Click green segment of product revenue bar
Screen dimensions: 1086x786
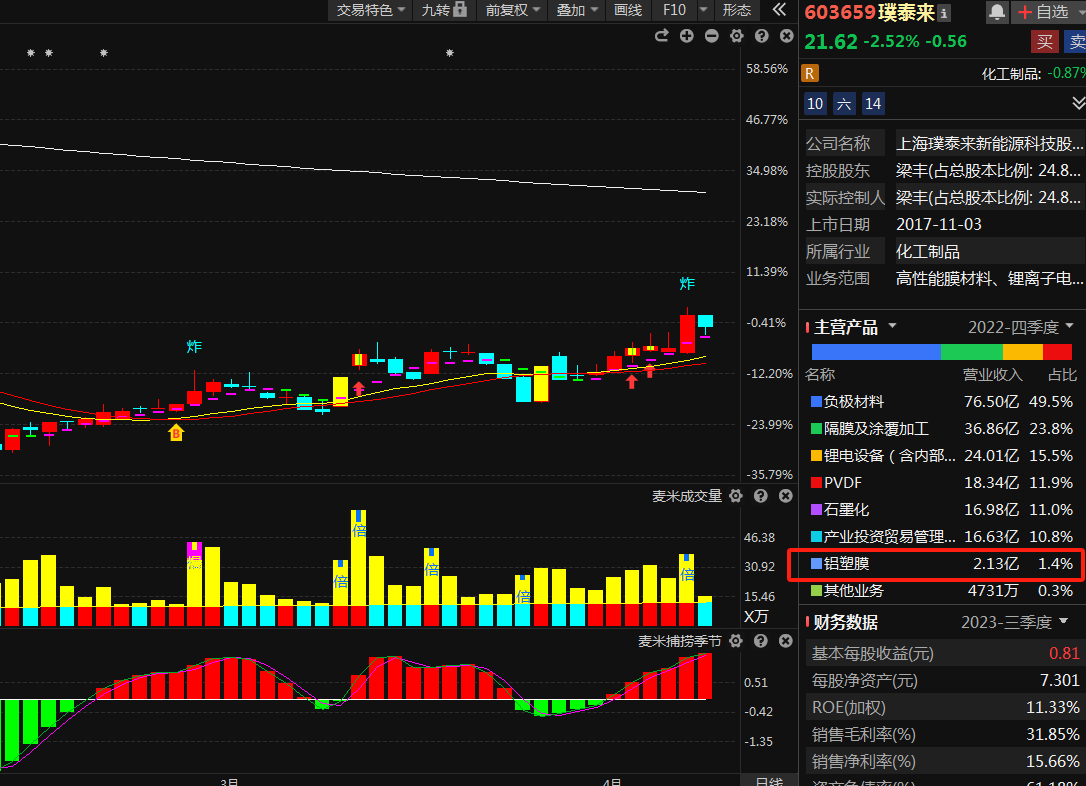point(972,352)
